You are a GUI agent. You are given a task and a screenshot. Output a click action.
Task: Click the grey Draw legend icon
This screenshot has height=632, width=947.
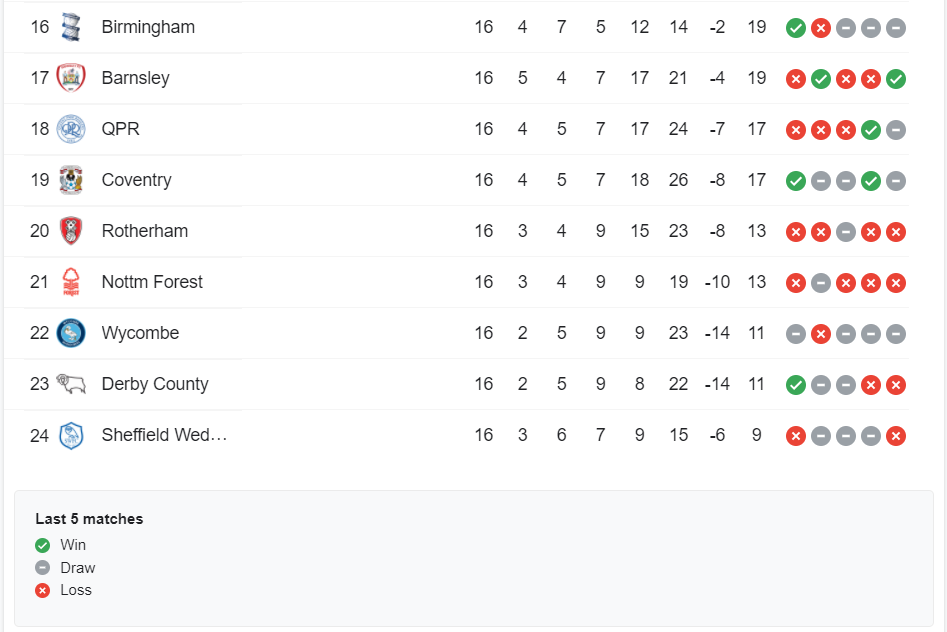tap(42, 568)
